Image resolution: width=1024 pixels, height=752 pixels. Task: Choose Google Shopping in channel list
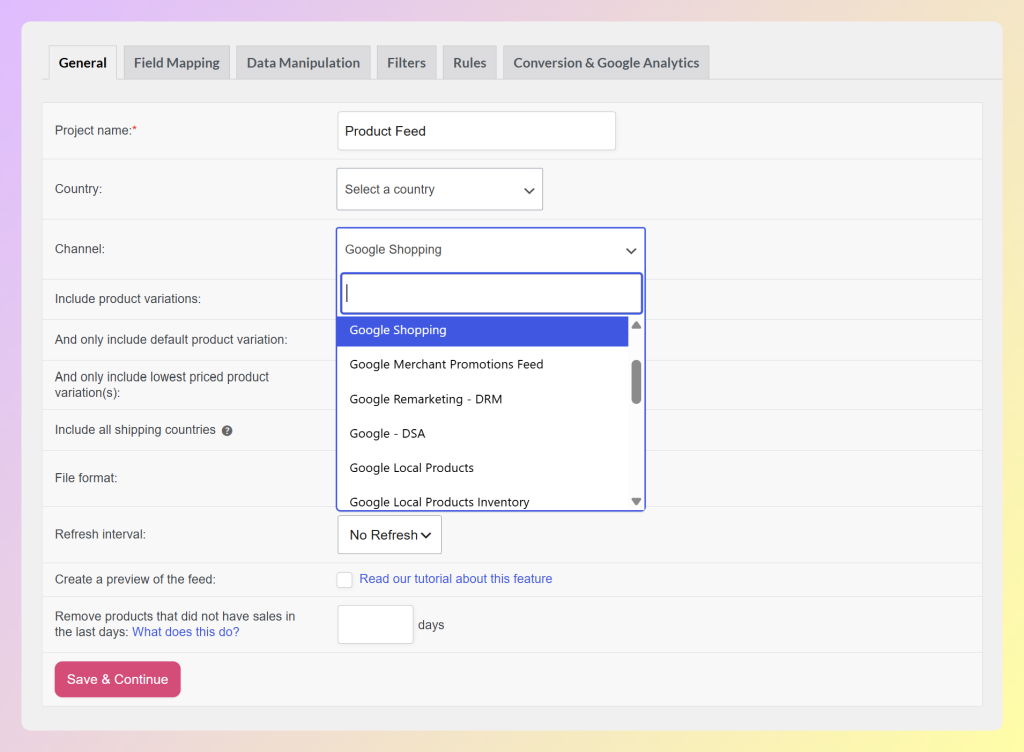point(483,330)
